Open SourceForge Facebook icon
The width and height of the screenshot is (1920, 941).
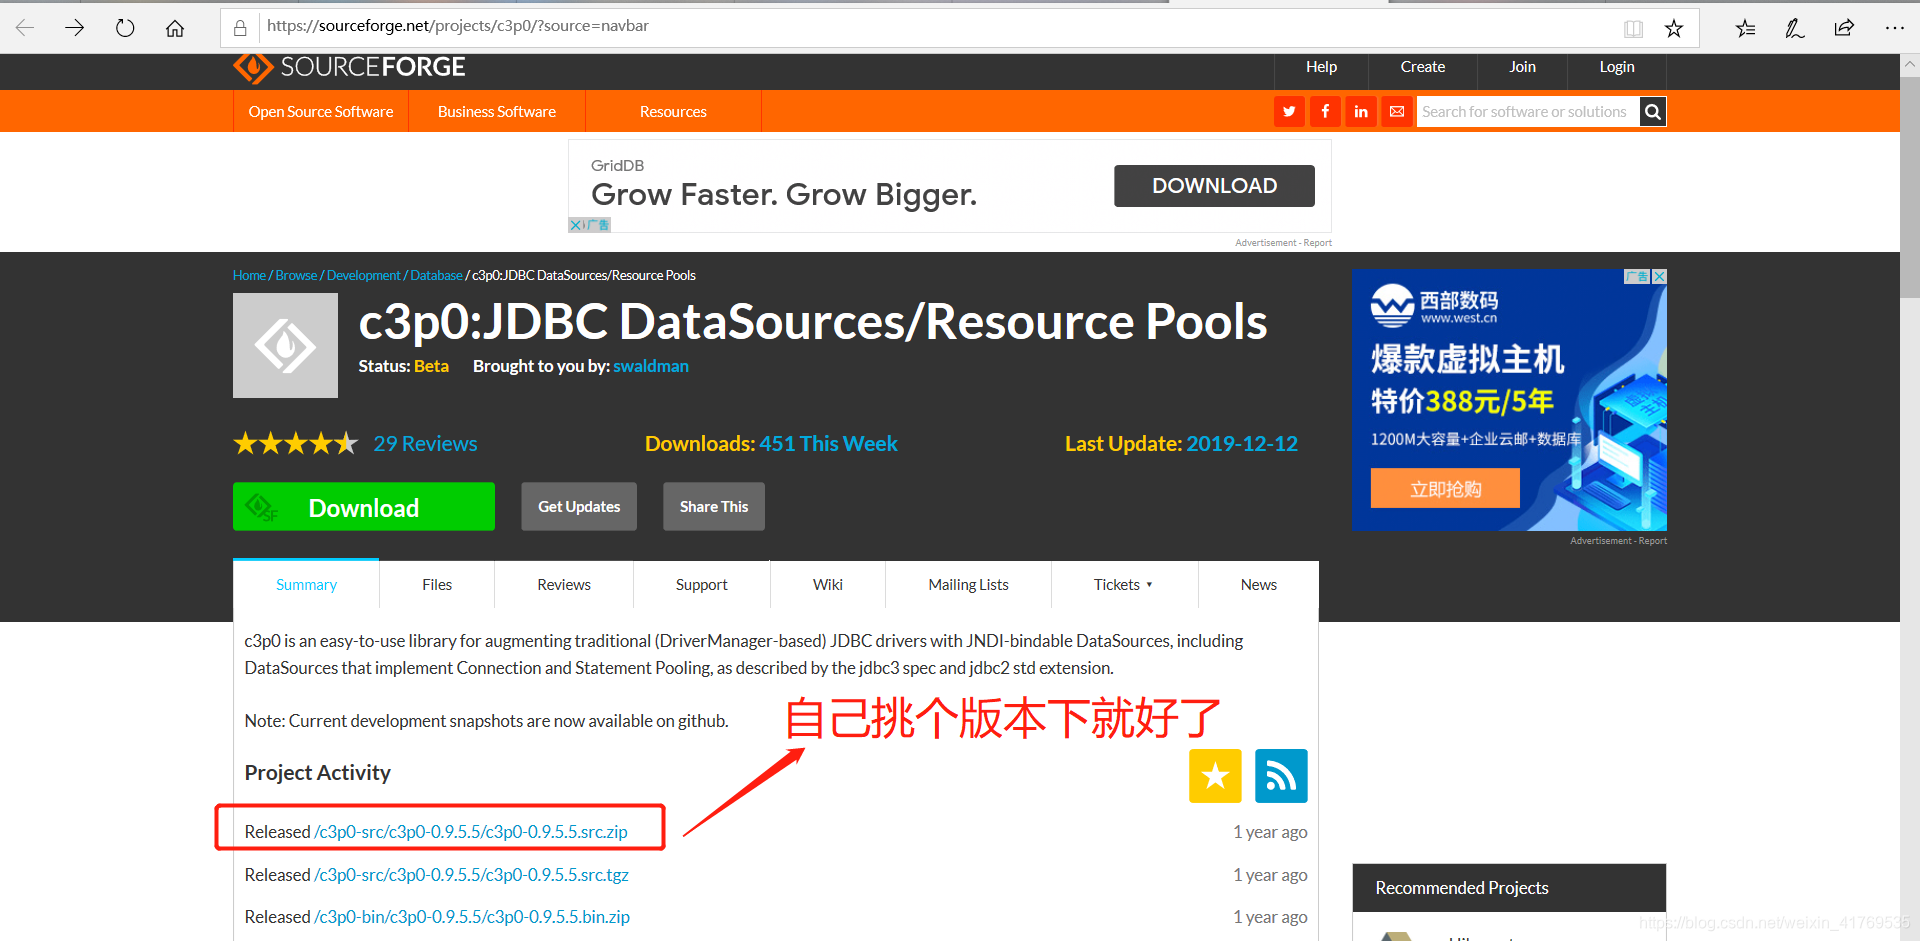click(x=1325, y=112)
